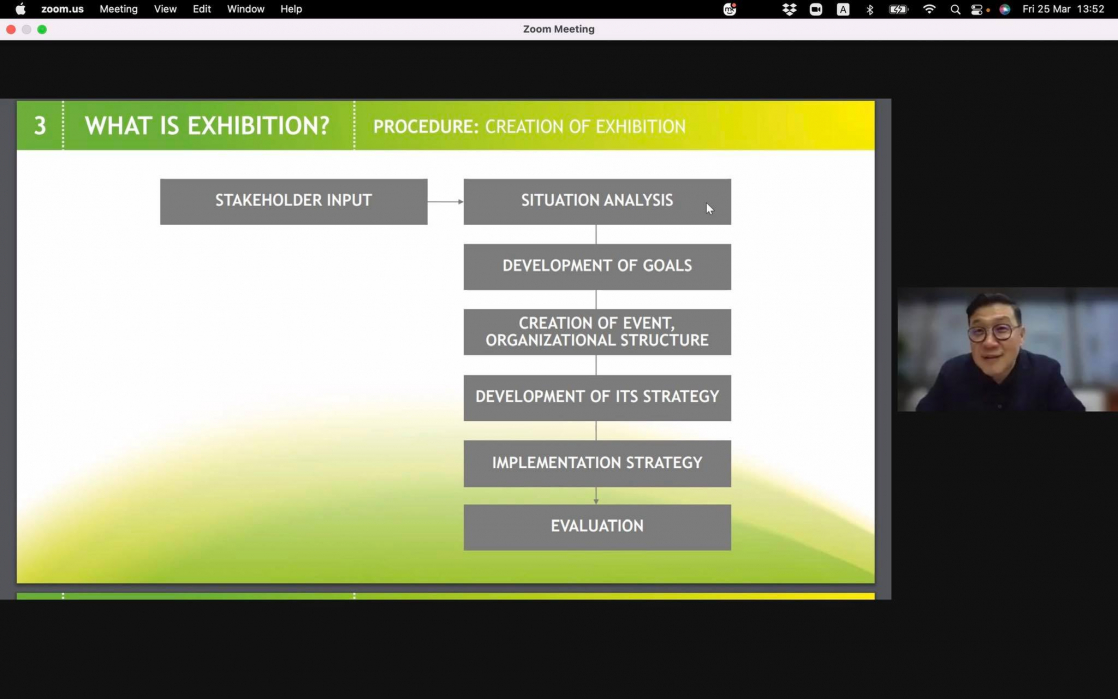Open the keyboard input source icon
The height and width of the screenshot is (699, 1118).
(843, 9)
